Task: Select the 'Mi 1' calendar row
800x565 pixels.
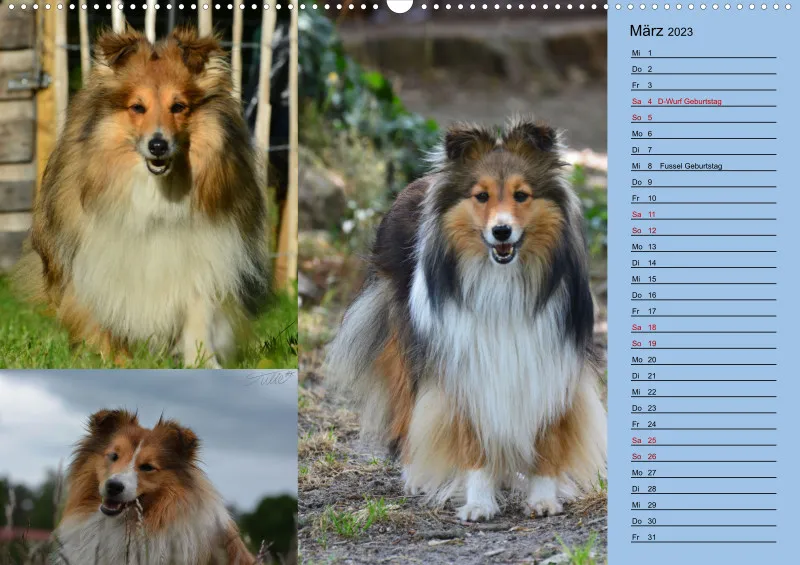Action: click(x=703, y=53)
